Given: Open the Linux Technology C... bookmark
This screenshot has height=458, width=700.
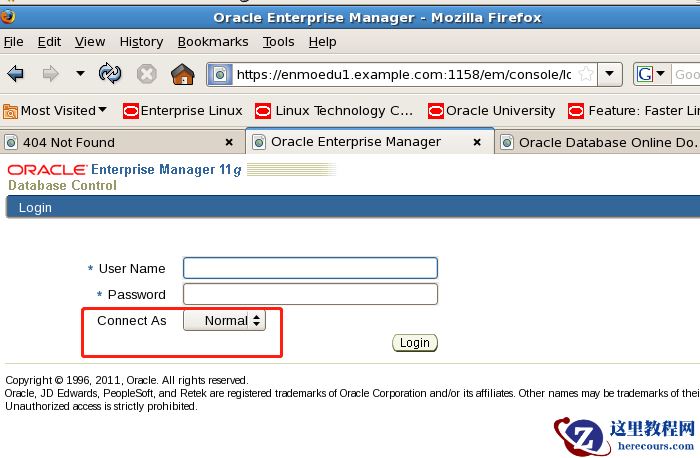Looking at the screenshot, I should pos(334,111).
